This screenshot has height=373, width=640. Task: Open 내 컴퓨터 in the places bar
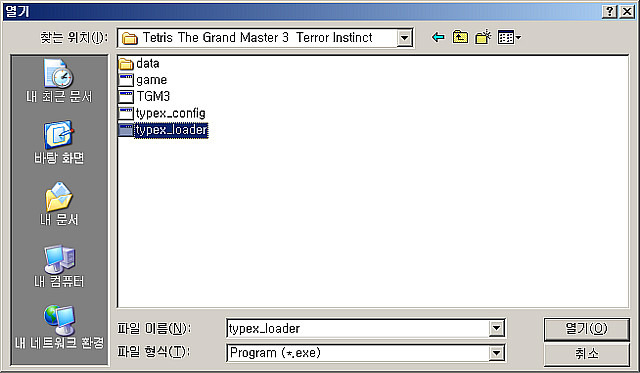click(x=59, y=266)
